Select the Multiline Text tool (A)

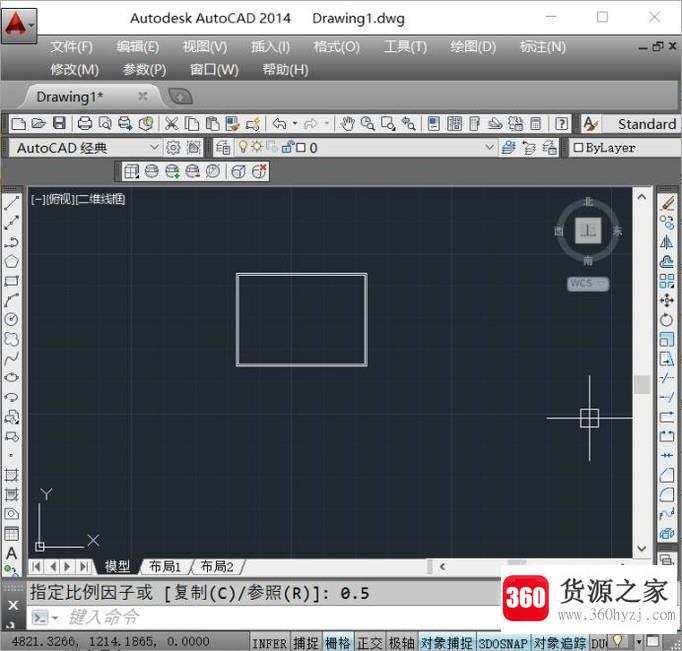(12, 553)
